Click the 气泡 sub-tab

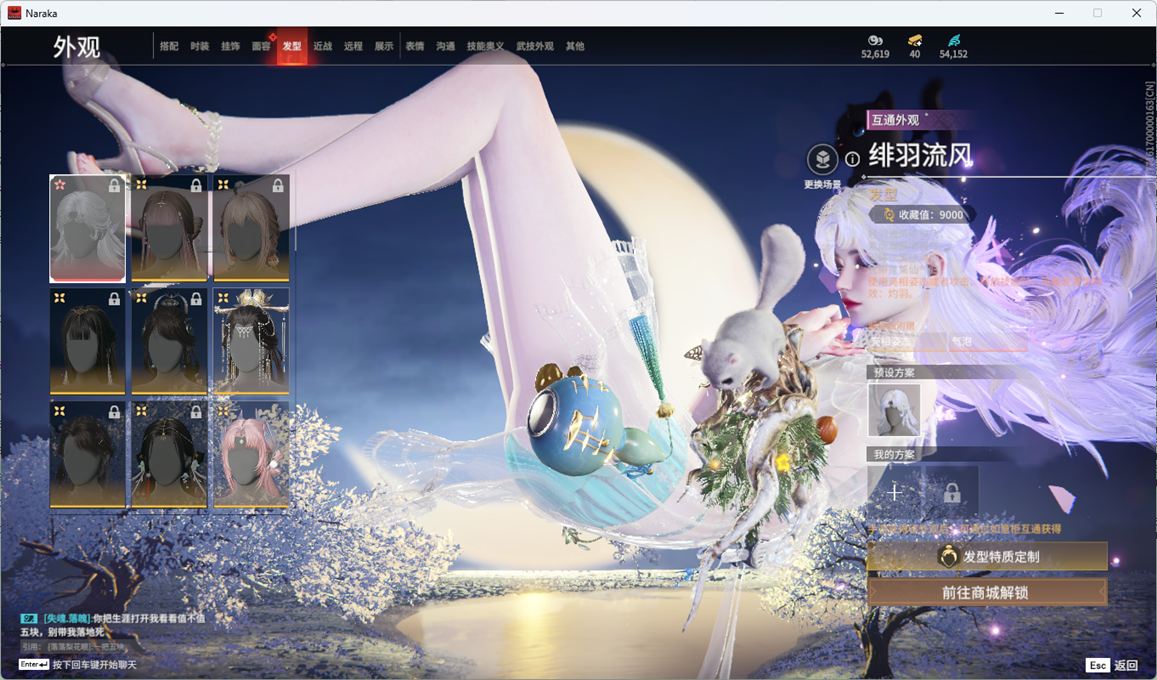tap(961, 341)
